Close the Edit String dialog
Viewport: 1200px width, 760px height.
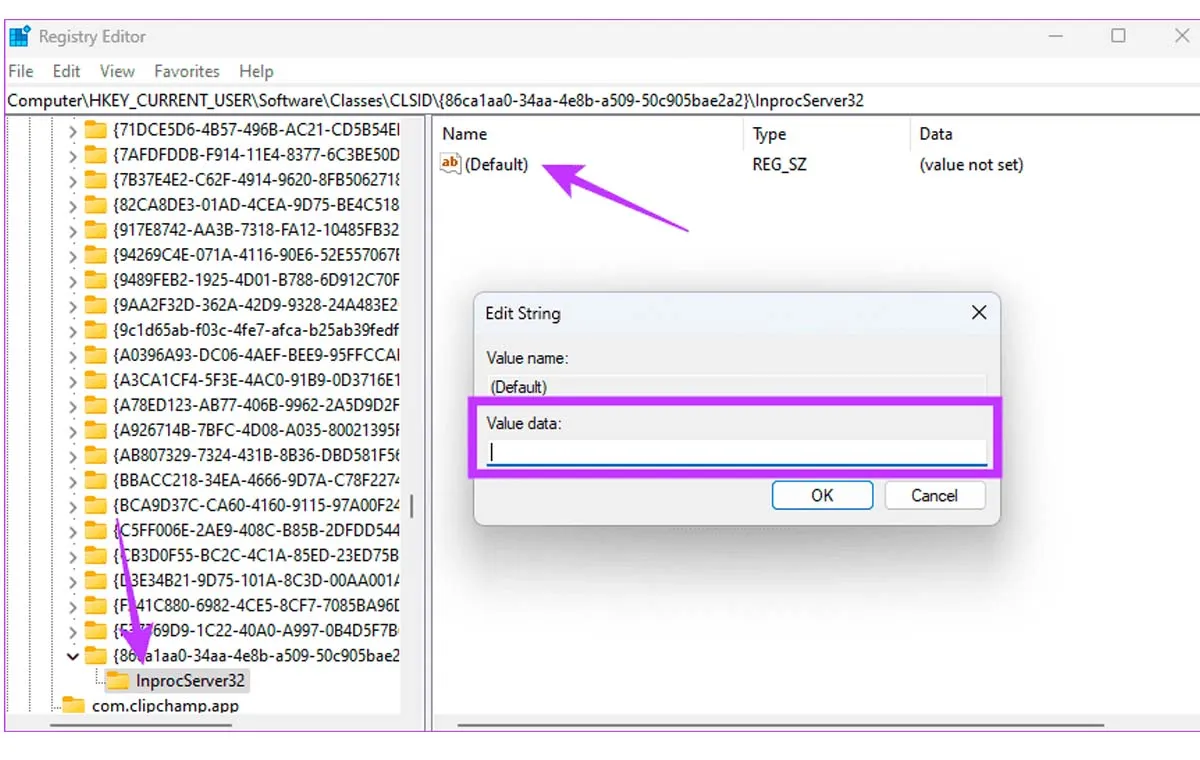point(979,313)
